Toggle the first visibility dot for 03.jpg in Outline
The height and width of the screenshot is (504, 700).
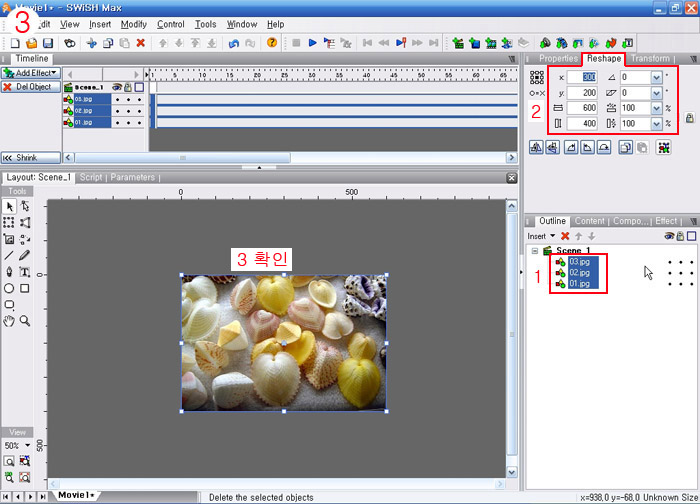pos(670,262)
